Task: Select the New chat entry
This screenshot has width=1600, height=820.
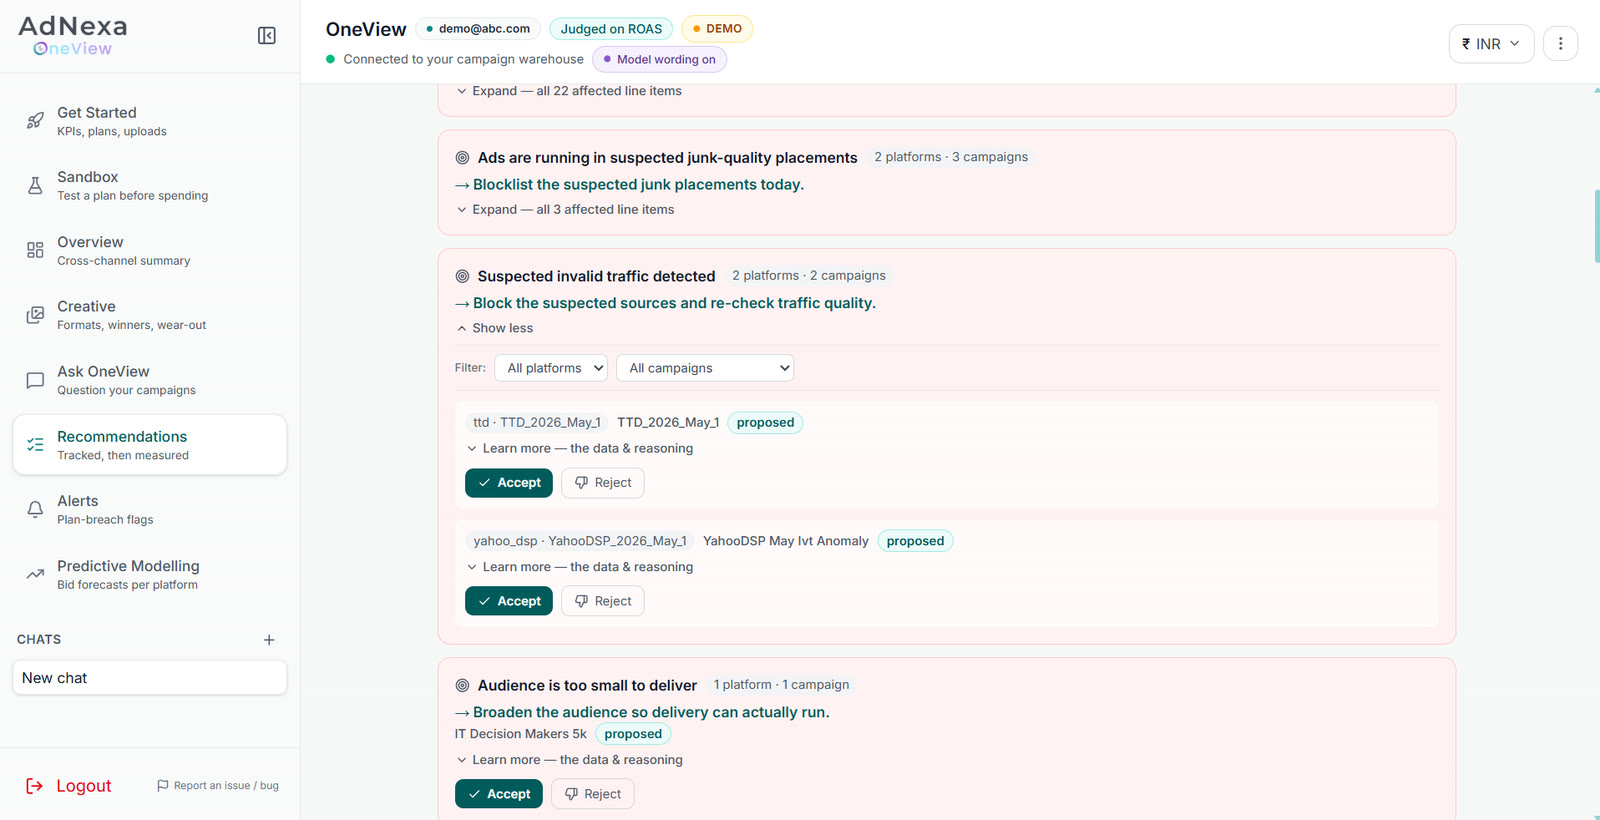Action: pyautogui.click(x=150, y=678)
